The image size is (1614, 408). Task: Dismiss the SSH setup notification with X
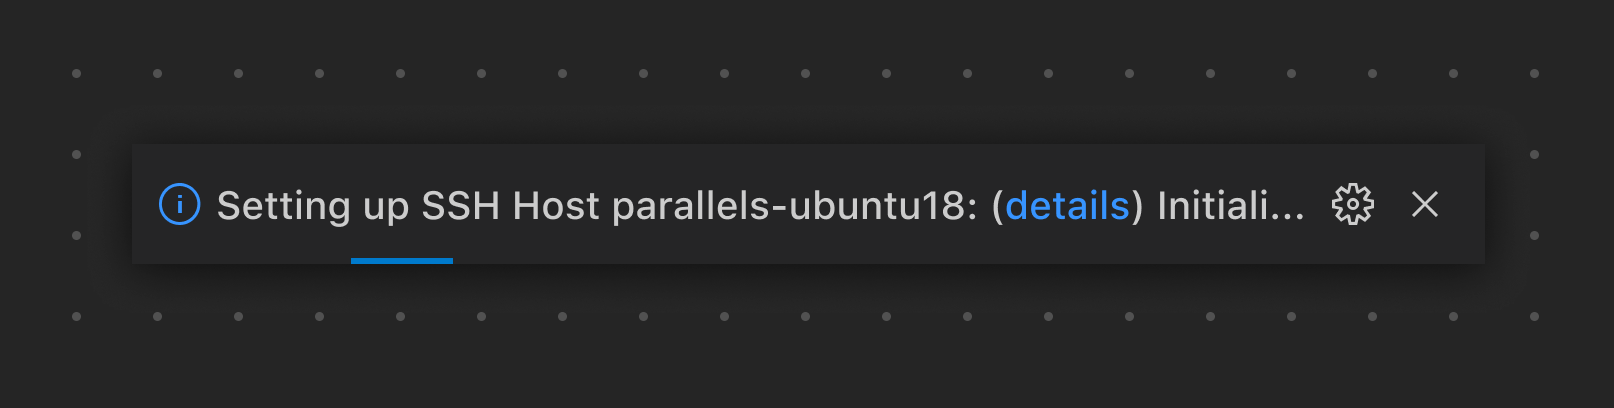pos(1425,205)
